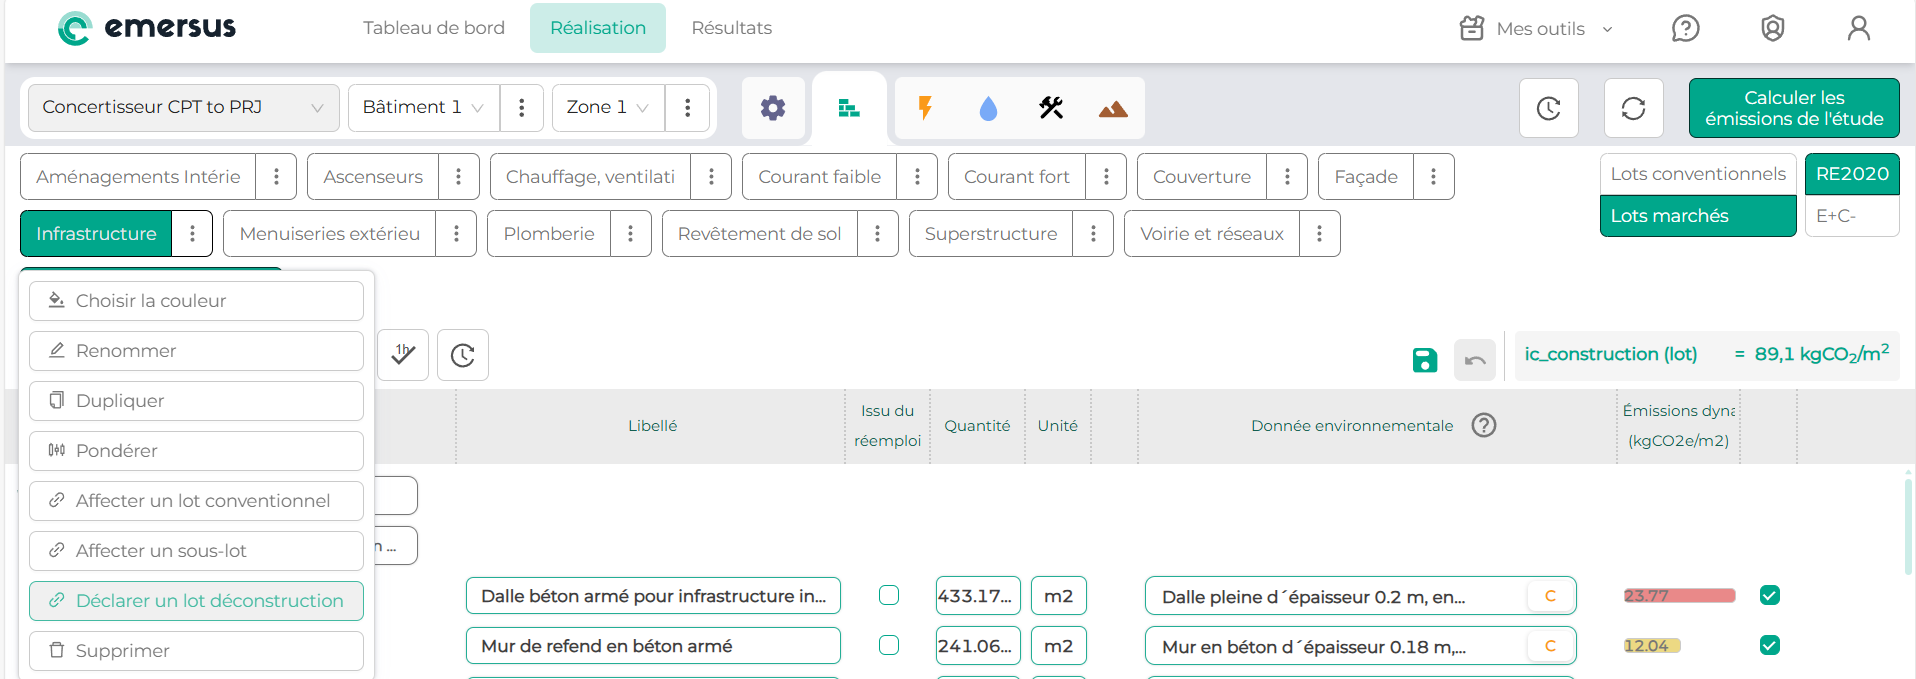Choose Supprimer in the lot menu
Screen dimensions: 1916x679
coord(196,651)
